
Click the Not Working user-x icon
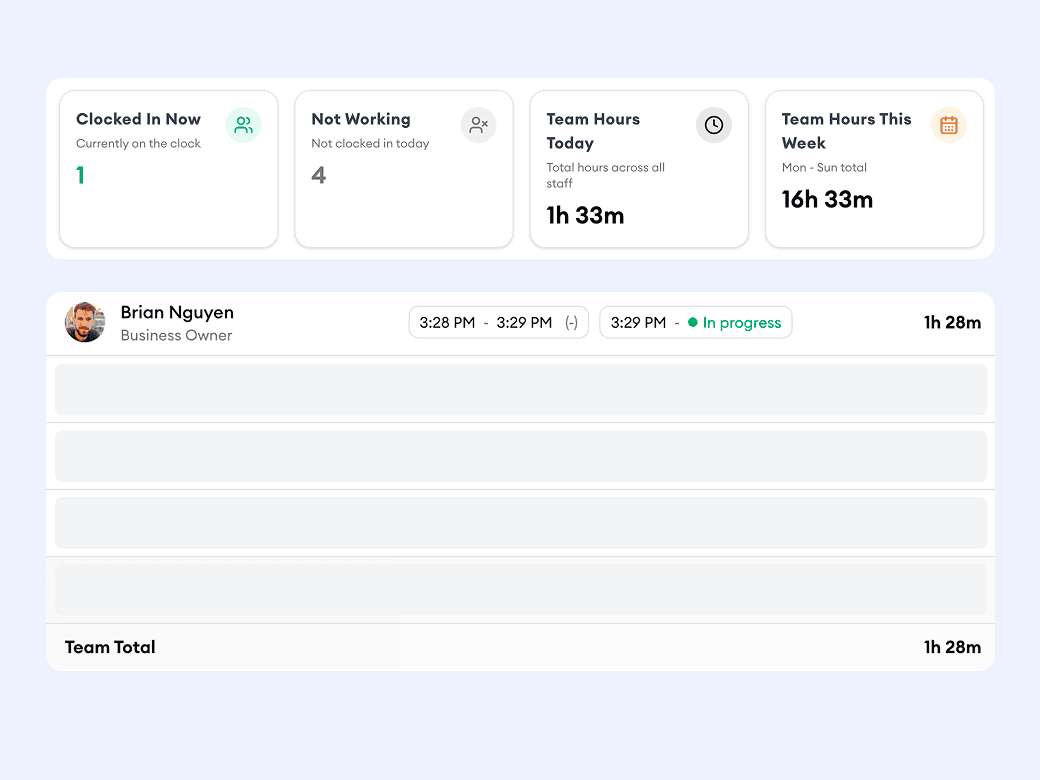coord(478,125)
